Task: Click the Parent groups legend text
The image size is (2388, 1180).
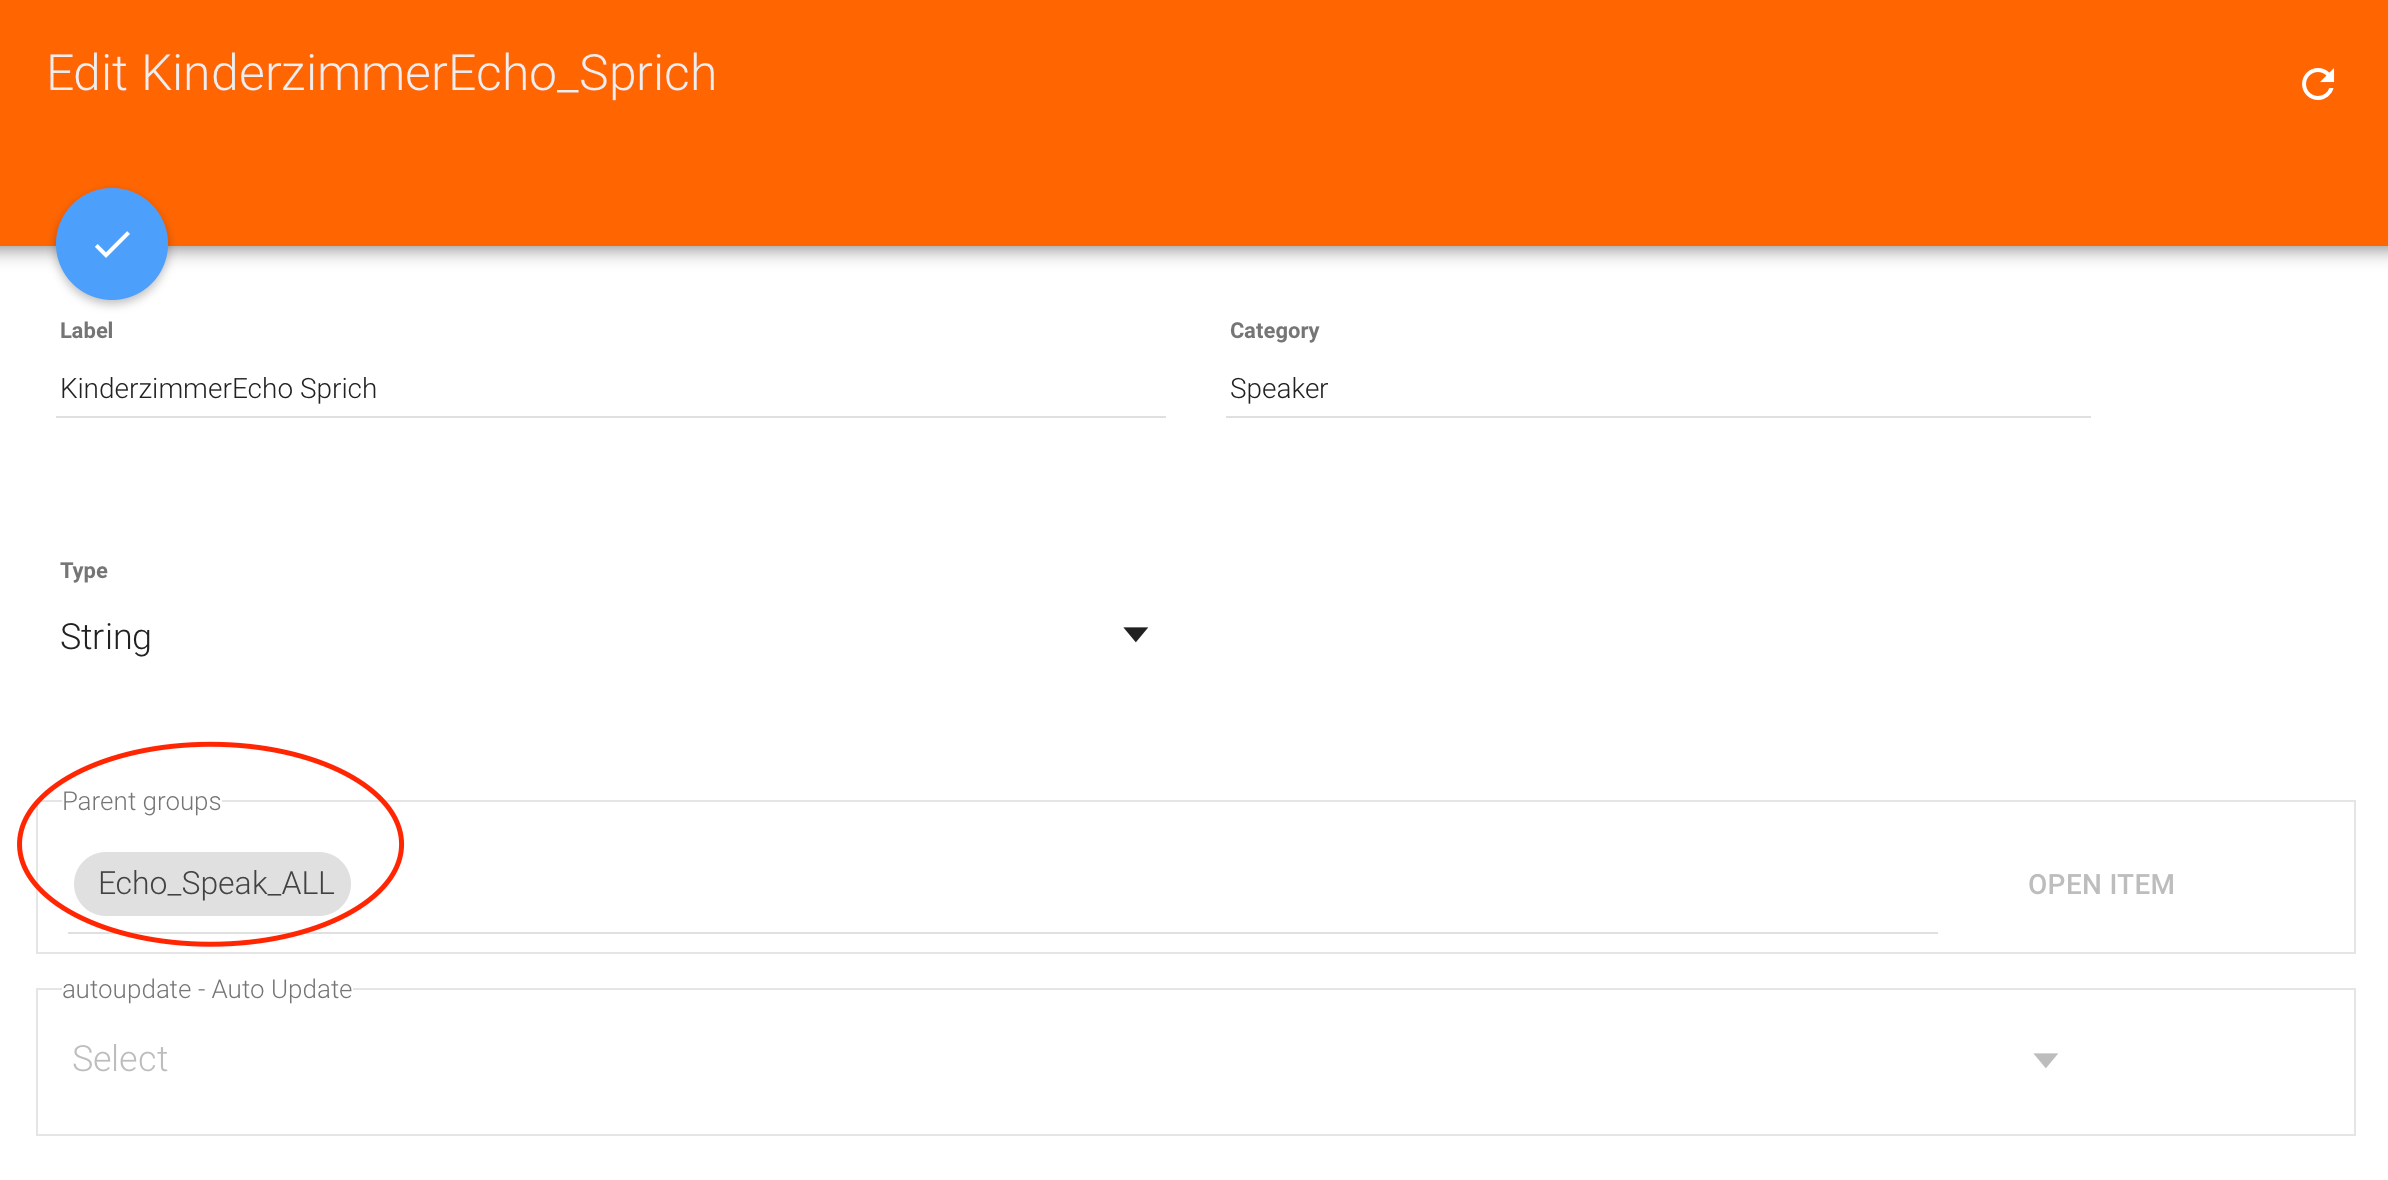Action: (141, 802)
